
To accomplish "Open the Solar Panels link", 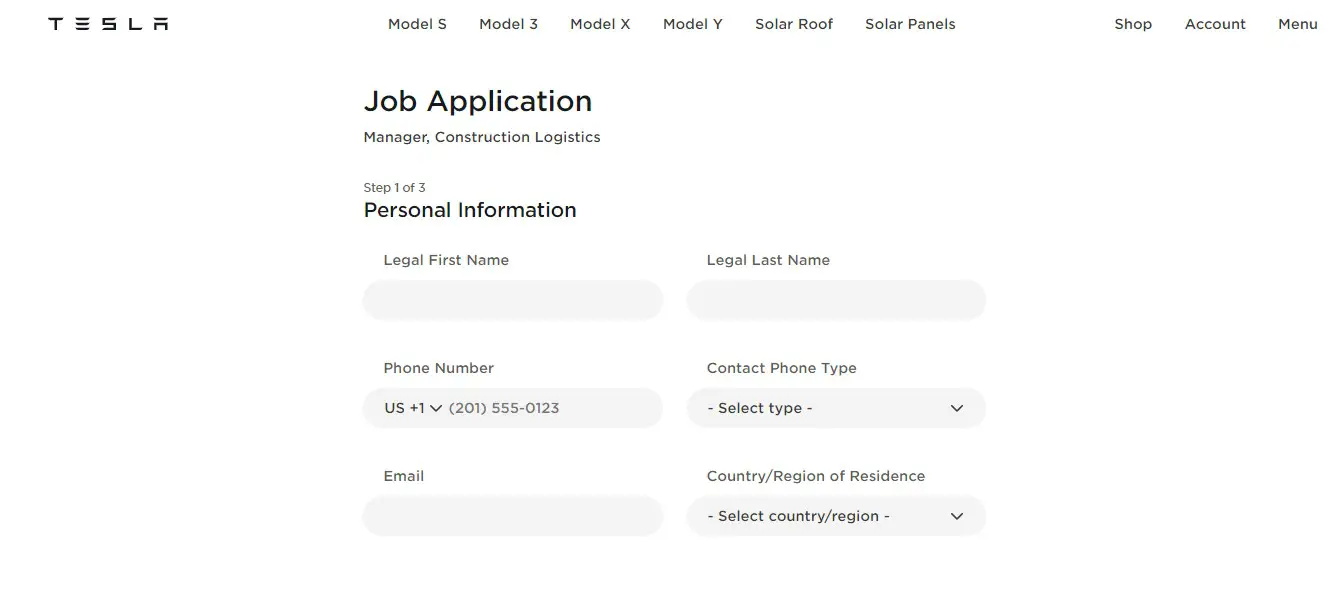I will [x=910, y=24].
